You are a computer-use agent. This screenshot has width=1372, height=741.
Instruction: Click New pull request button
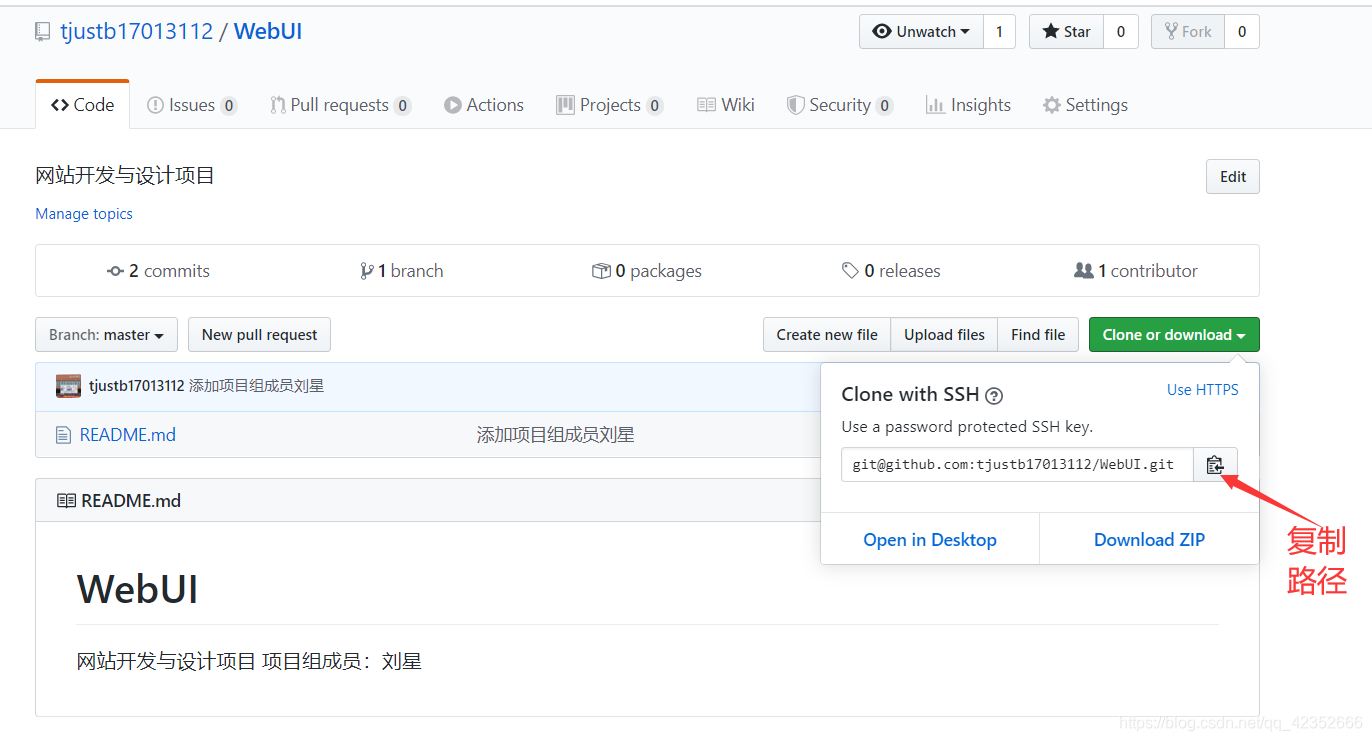(x=259, y=335)
